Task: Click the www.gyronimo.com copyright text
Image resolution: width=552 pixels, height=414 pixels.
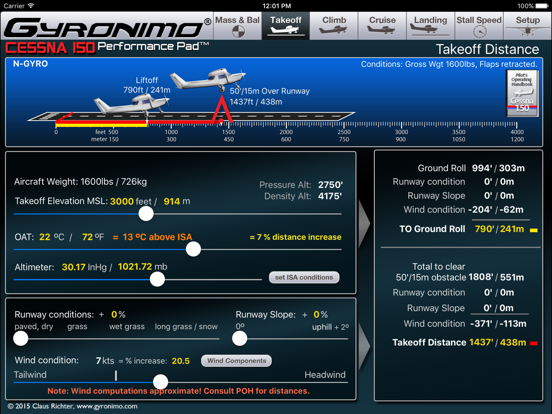Action: click(107, 406)
